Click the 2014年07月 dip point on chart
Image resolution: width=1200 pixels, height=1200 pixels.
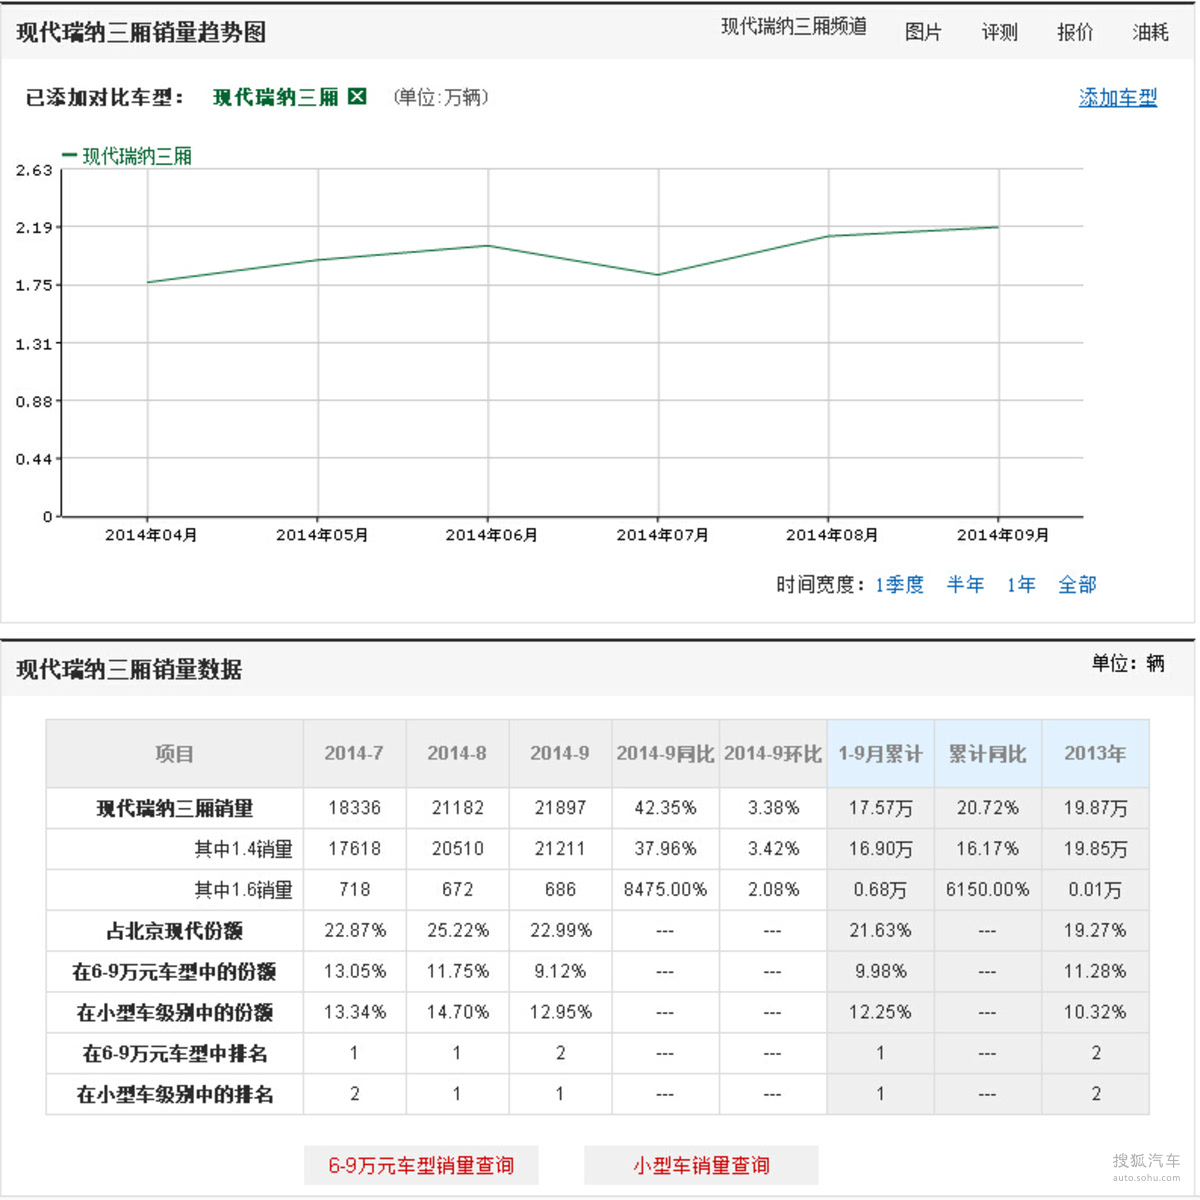658,275
